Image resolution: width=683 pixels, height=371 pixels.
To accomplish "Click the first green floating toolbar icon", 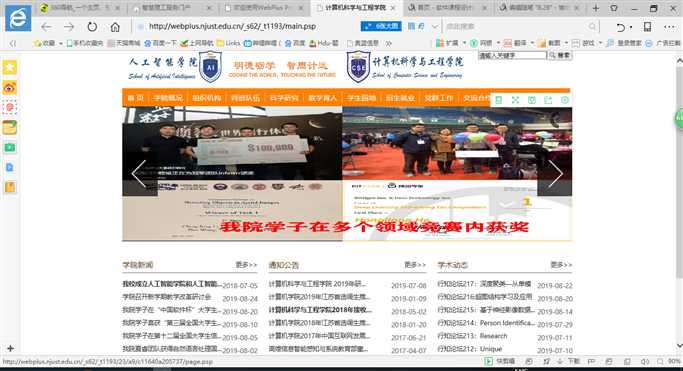I will tap(499, 100).
